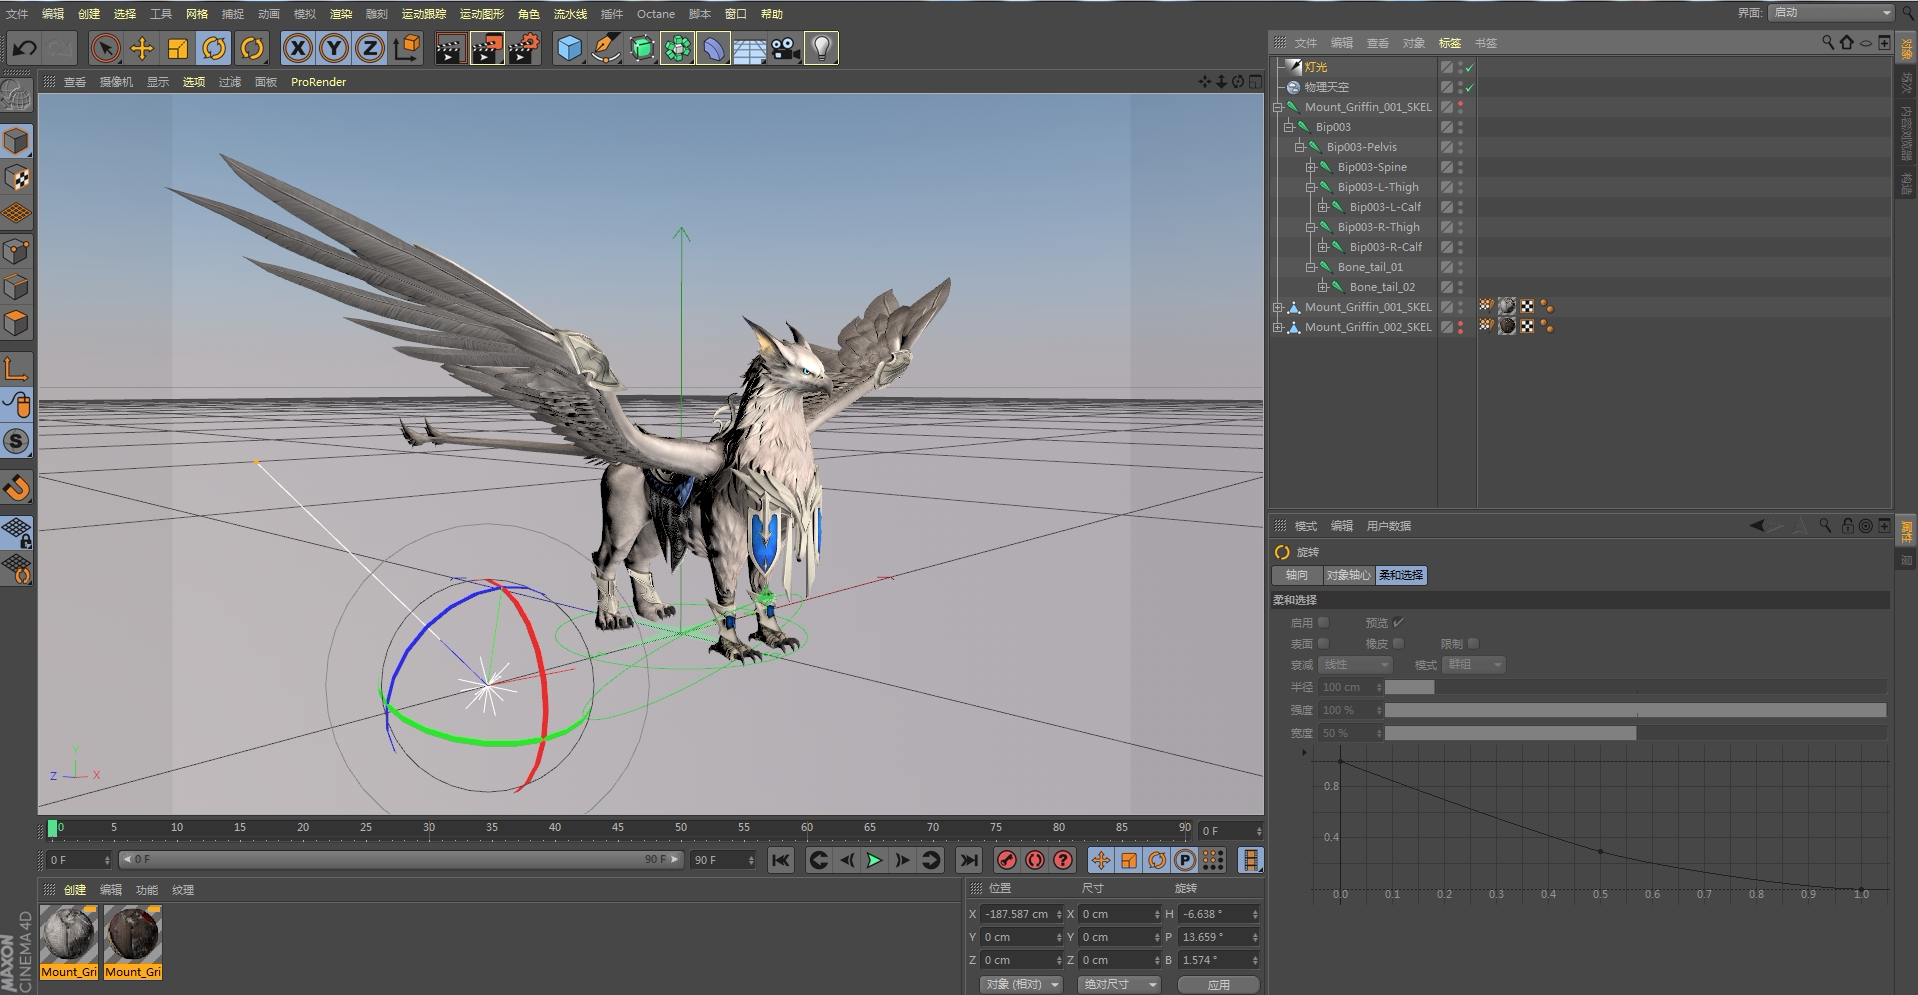The width and height of the screenshot is (1918, 995).
Task: Toggle the 预览 checkbox
Action: pyautogui.click(x=1398, y=622)
